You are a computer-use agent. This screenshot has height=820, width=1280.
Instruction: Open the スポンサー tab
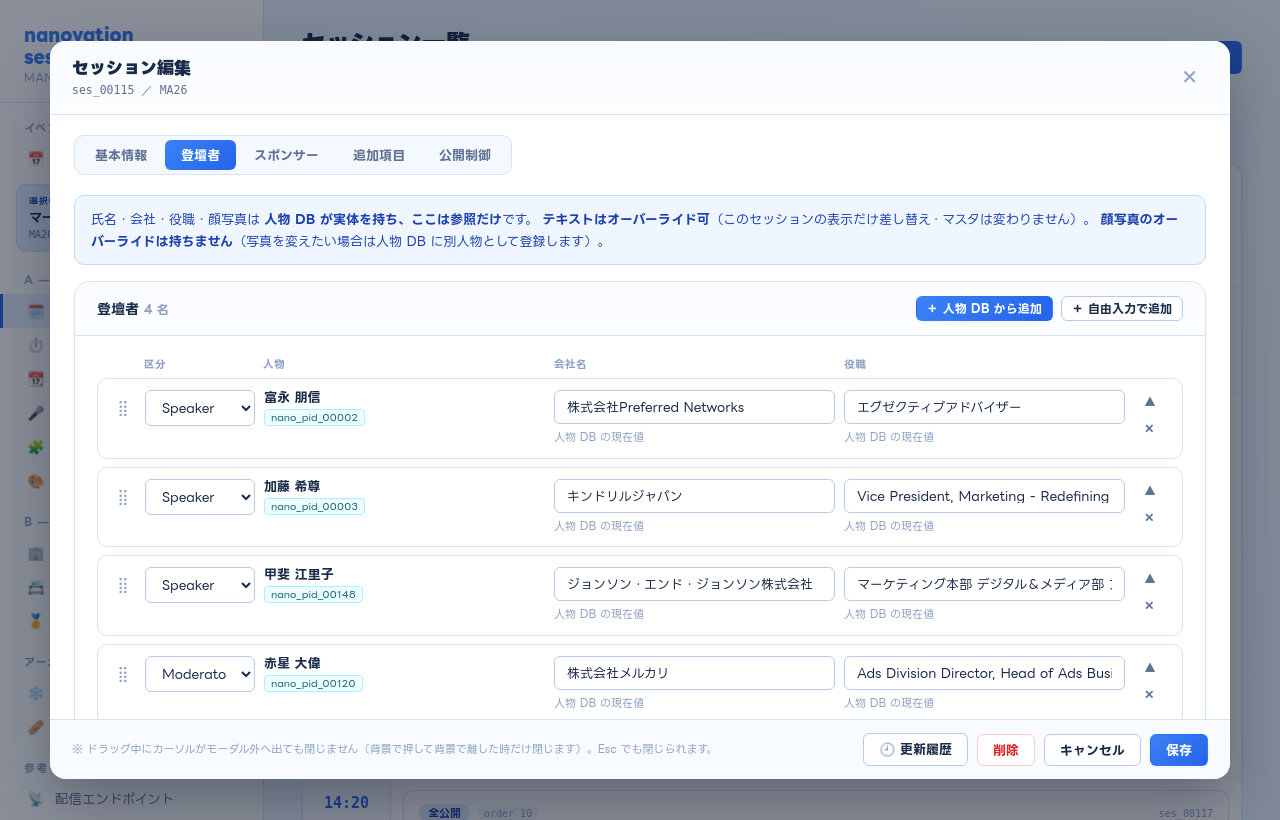pyautogui.click(x=286, y=155)
